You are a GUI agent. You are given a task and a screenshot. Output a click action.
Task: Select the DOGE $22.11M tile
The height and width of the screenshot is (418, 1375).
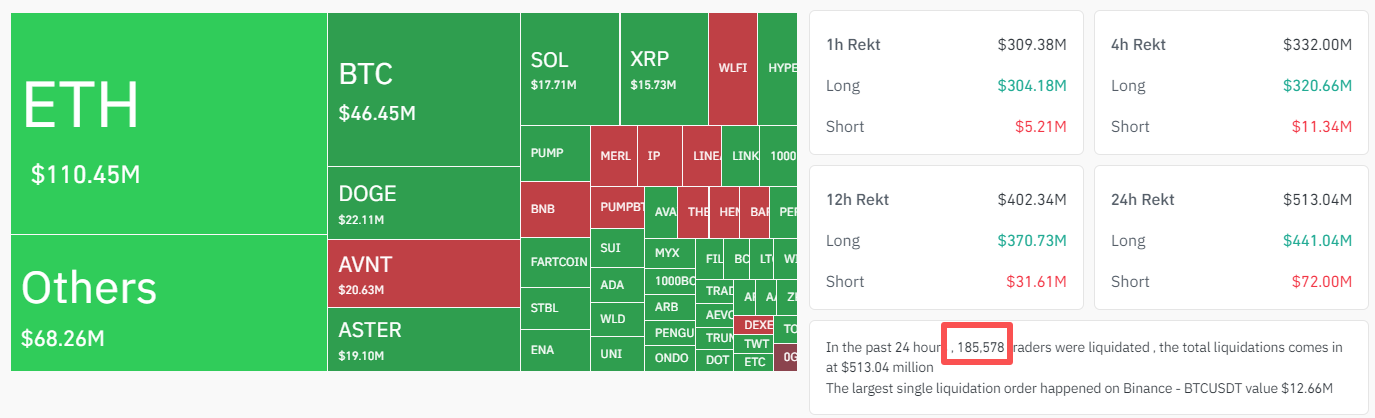pos(423,203)
